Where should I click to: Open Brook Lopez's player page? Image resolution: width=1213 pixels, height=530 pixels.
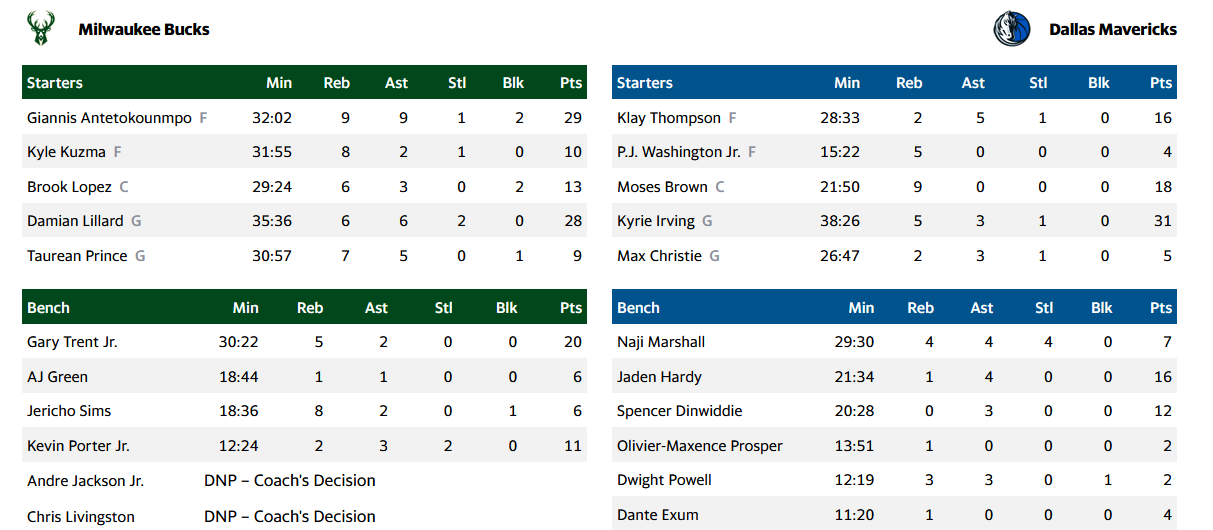(69, 187)
